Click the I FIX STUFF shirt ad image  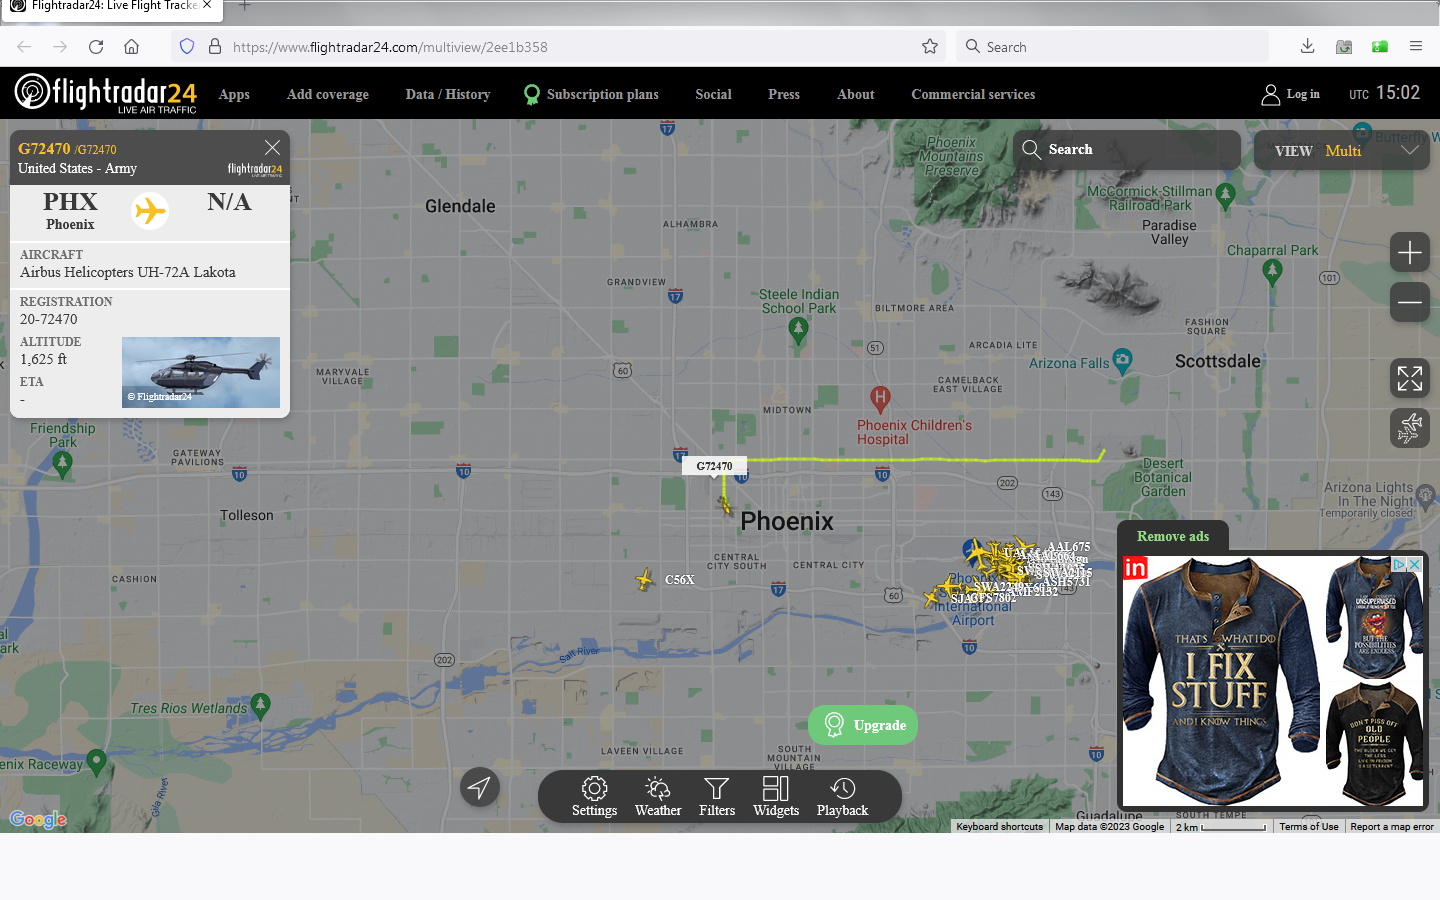[x=1220, y=680]
